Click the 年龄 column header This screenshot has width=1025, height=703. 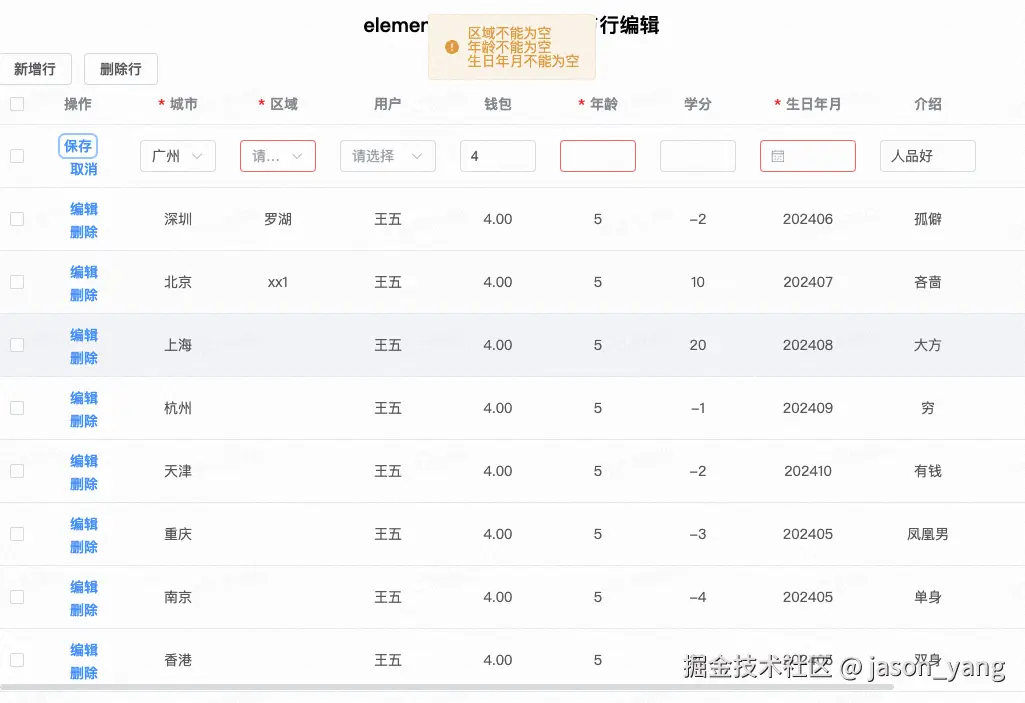(x=603, y=104)
